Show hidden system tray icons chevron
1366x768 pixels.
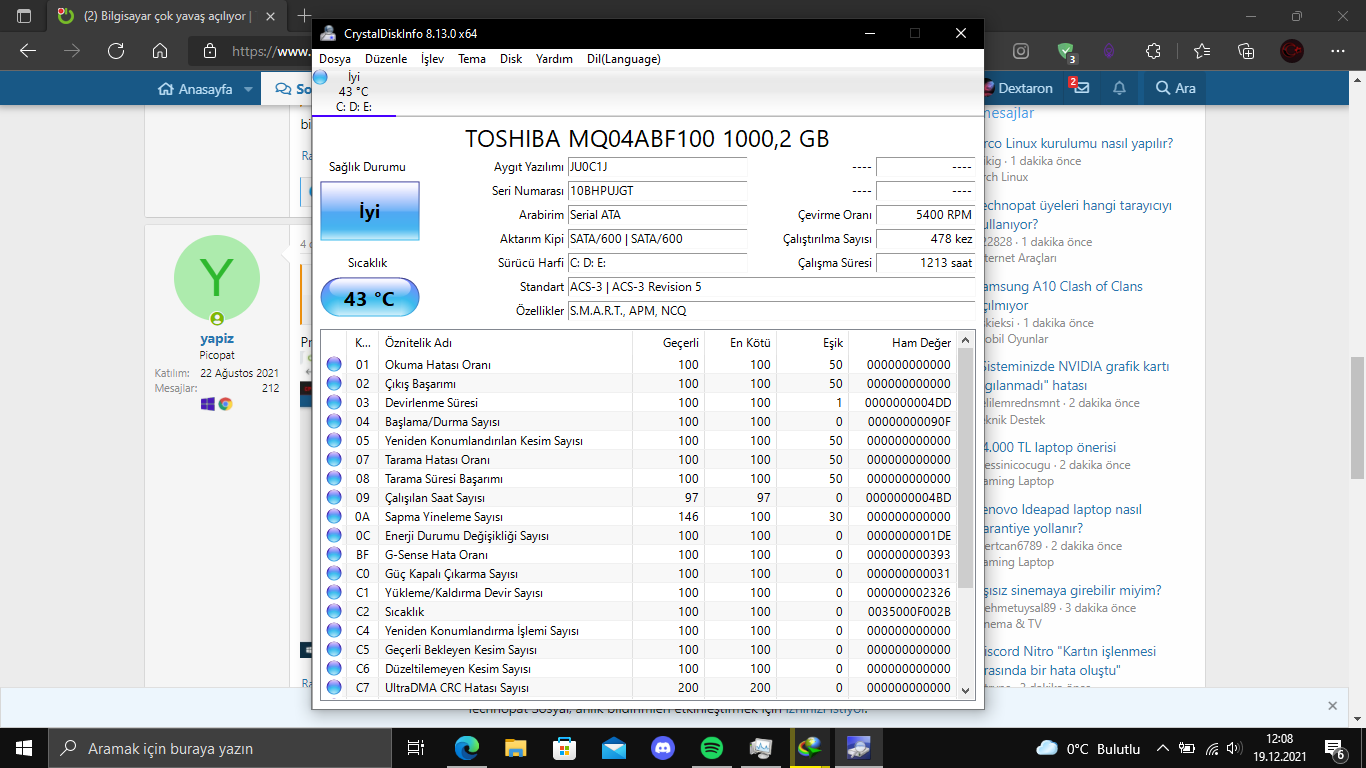[x=1163, y=748]
